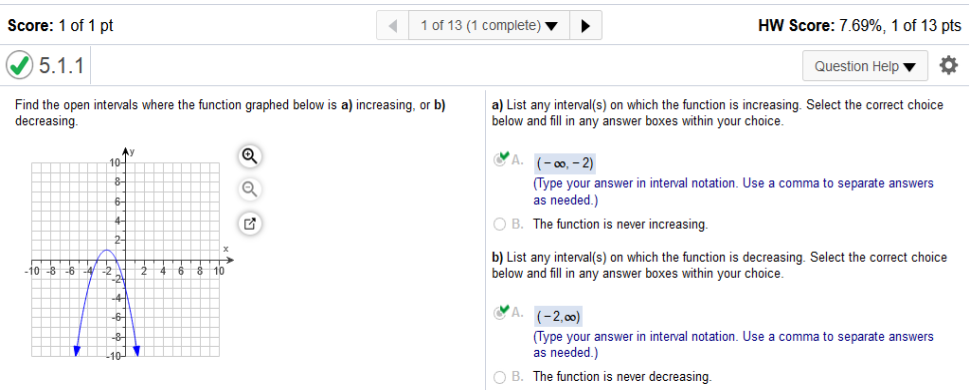
Task: Zoom out of the graph
Action: (249, 189)
